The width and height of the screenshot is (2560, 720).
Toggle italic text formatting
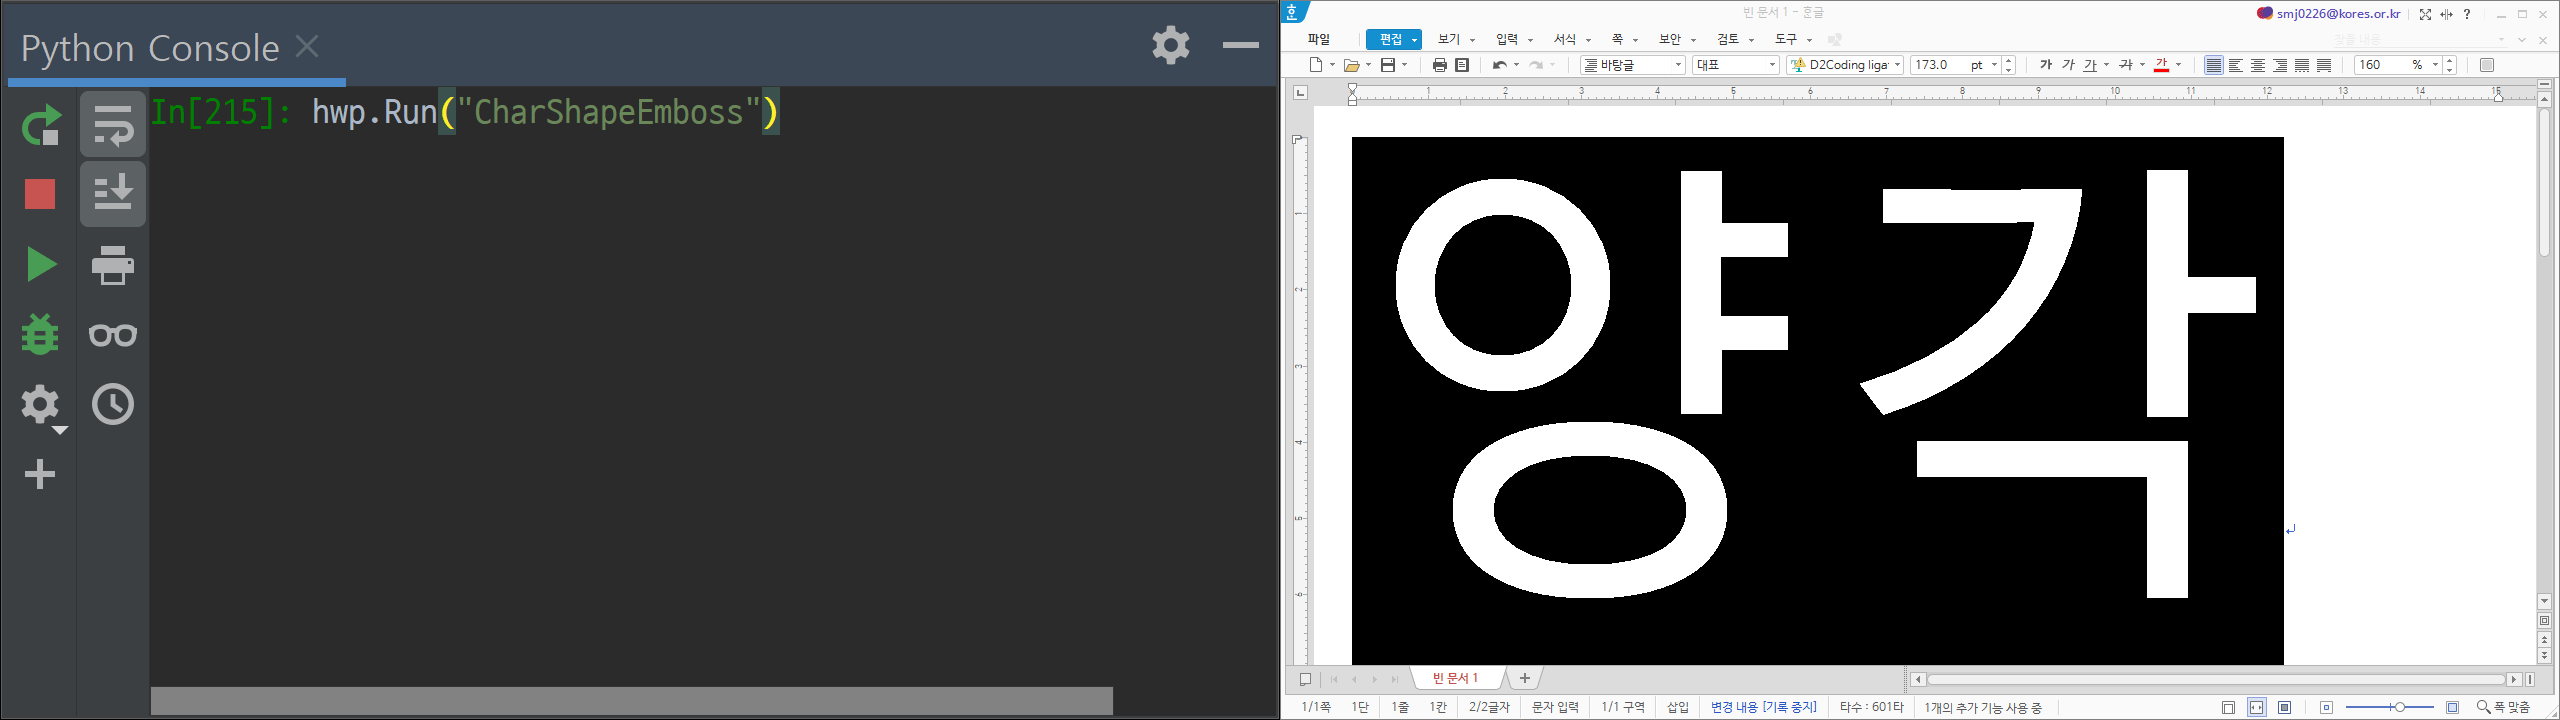2068,65
